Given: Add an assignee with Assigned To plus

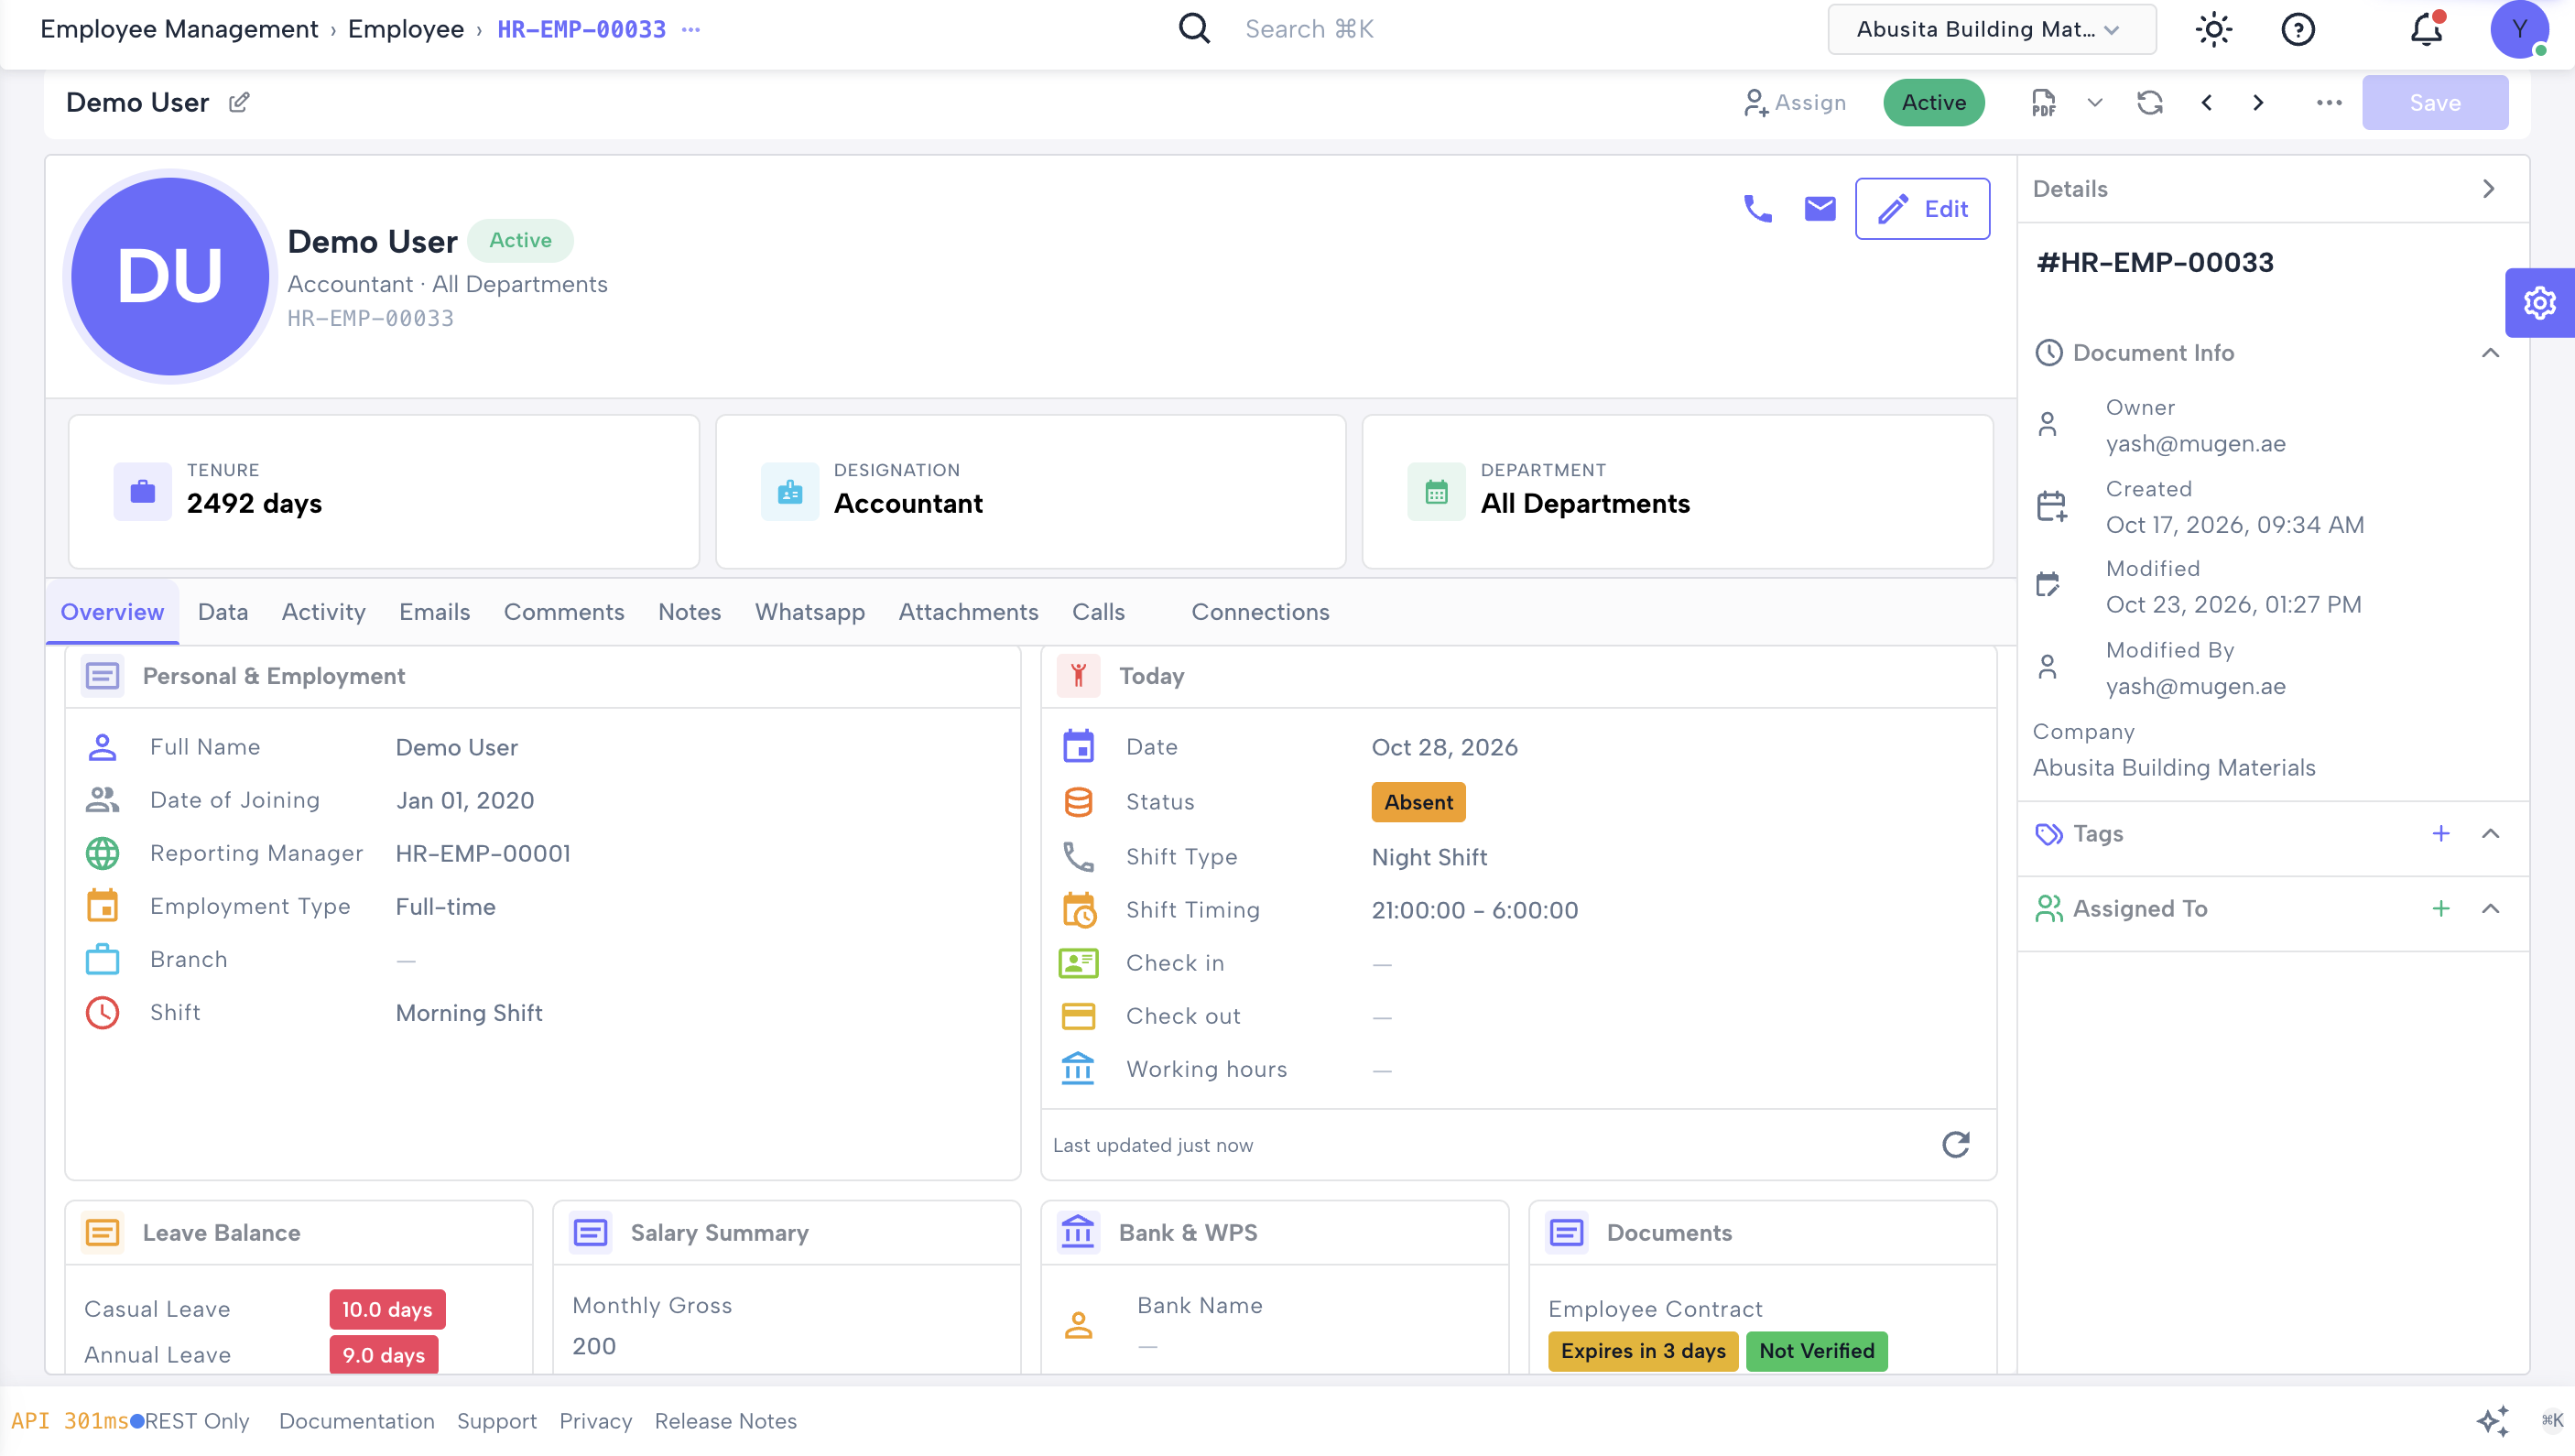Looking at the screenshot, I should 2440,908.
